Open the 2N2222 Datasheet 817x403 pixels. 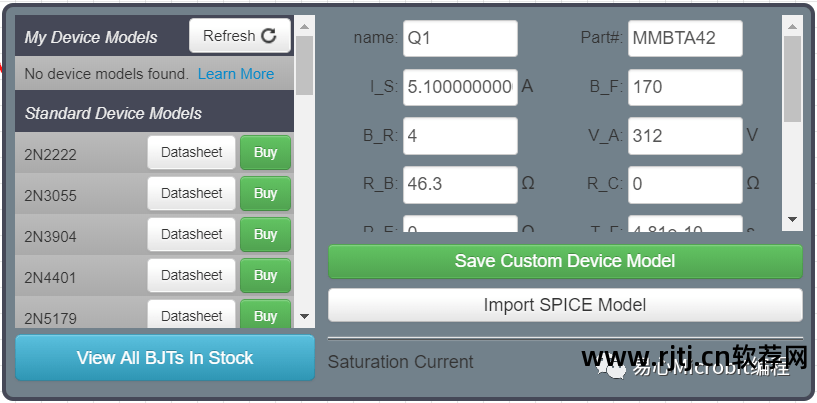pyautogui.click(x=192, y=153)
